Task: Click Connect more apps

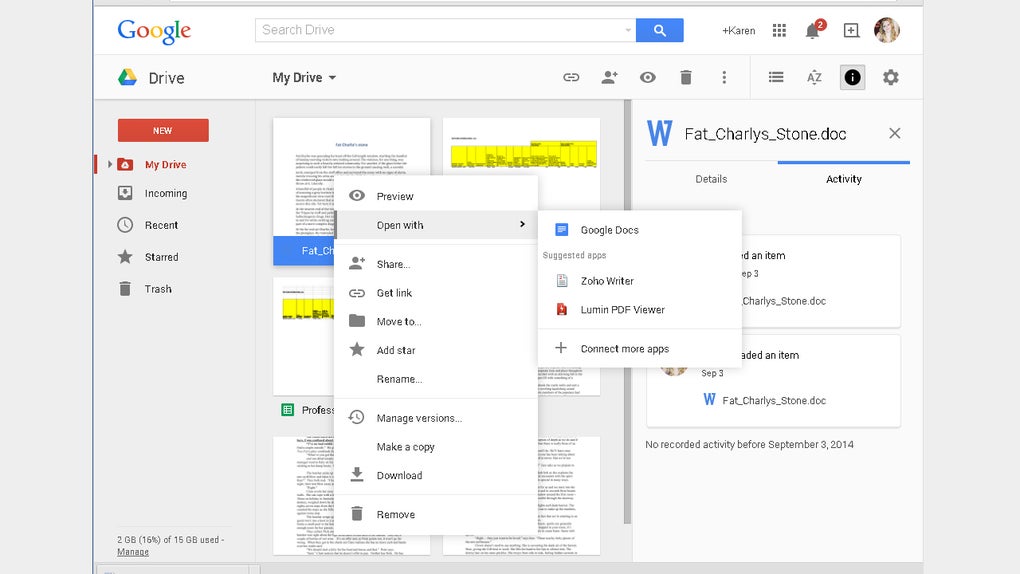Action: (640, 348)
